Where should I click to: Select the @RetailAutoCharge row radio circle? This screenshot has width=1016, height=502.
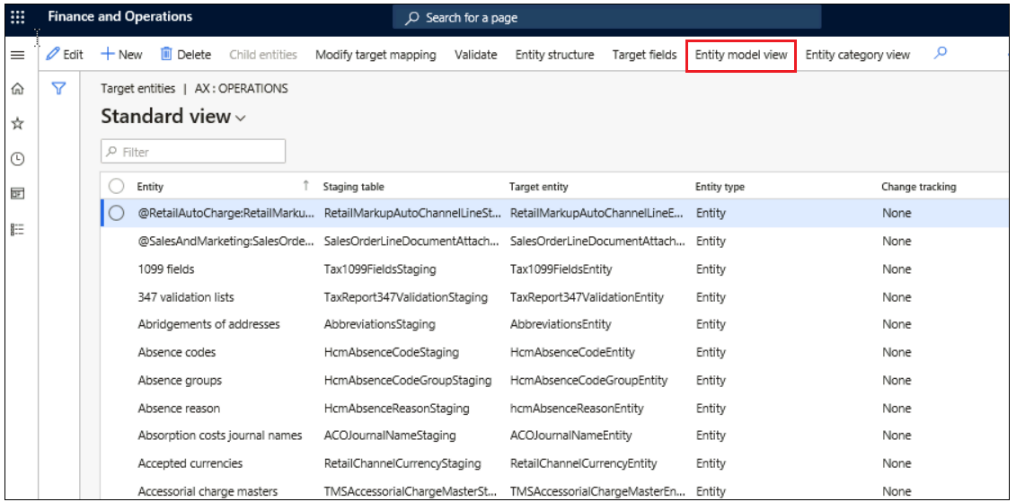coord(116,213)
